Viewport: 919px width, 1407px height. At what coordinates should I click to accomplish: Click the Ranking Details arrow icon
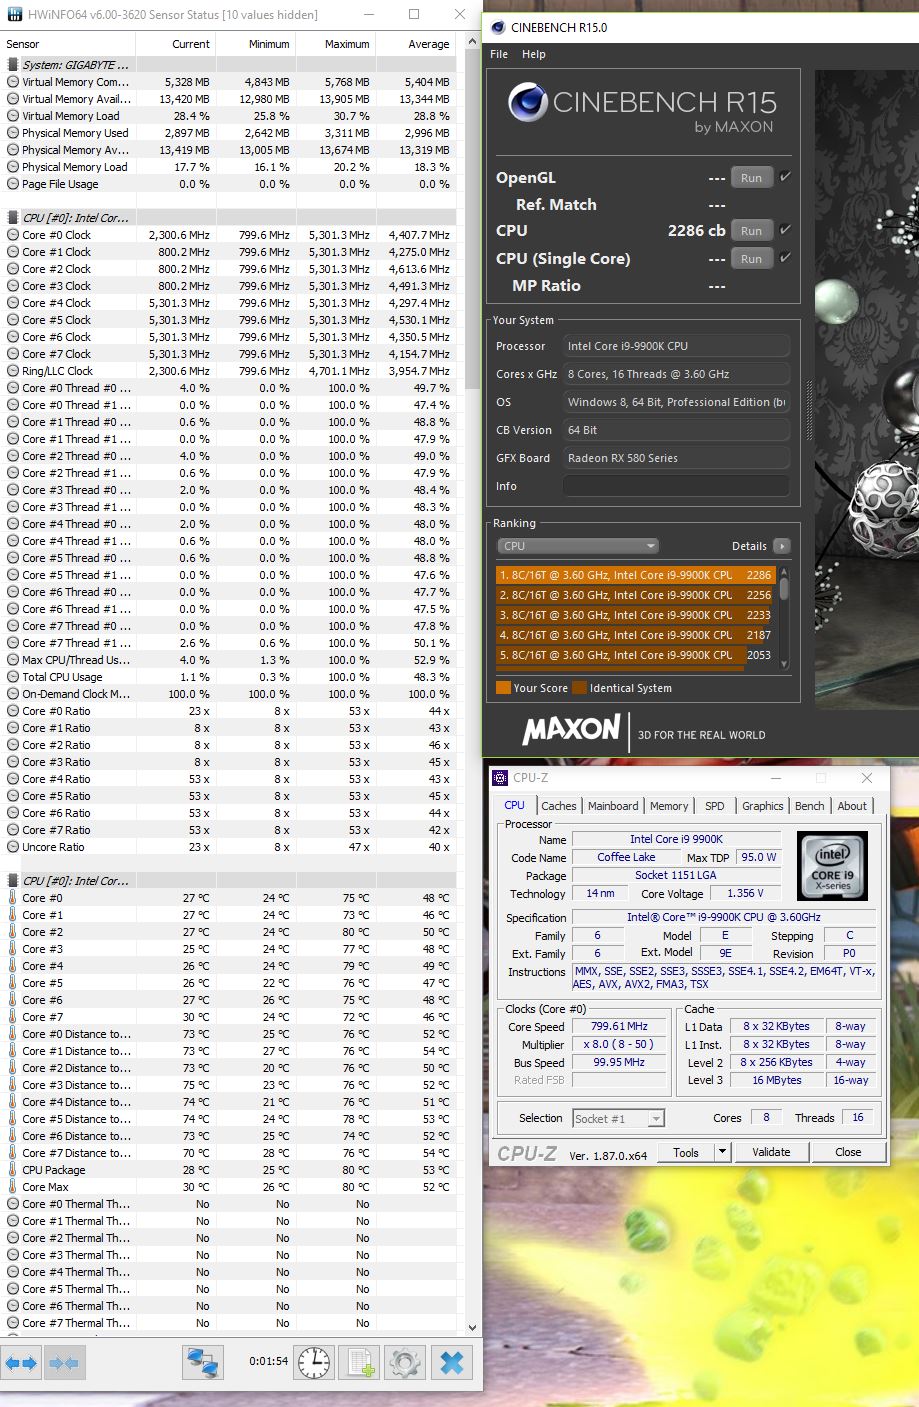[x=781, y=546]
